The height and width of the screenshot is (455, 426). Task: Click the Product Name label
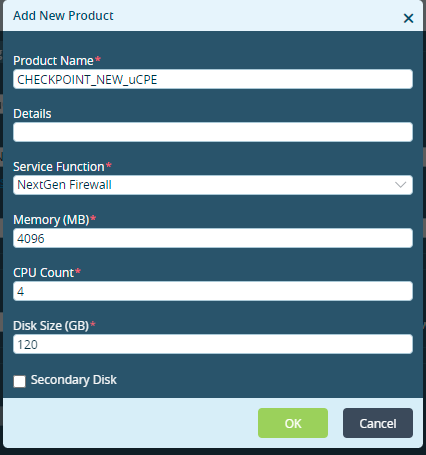pyautogui.click(x=53, y=61)
